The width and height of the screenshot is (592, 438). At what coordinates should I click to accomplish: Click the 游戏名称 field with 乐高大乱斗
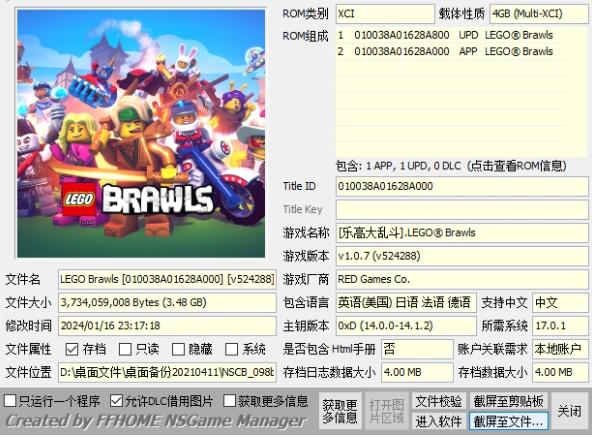click(462, 233)
